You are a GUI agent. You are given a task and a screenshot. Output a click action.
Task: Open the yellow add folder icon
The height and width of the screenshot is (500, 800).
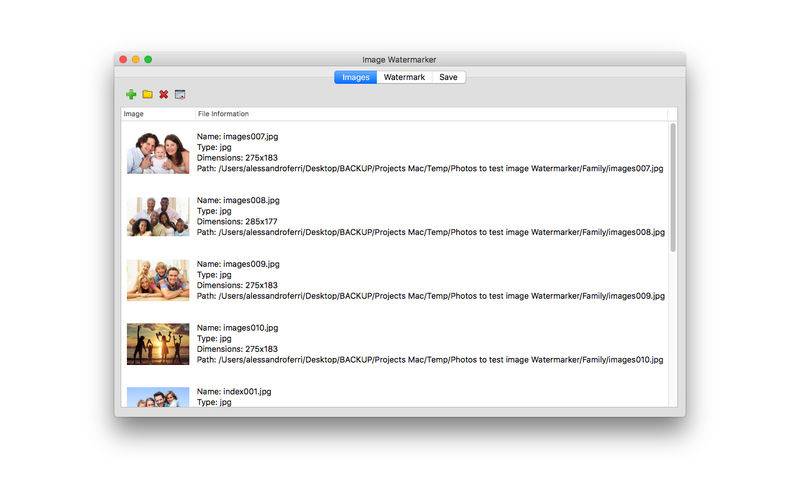tap(147, 94)
